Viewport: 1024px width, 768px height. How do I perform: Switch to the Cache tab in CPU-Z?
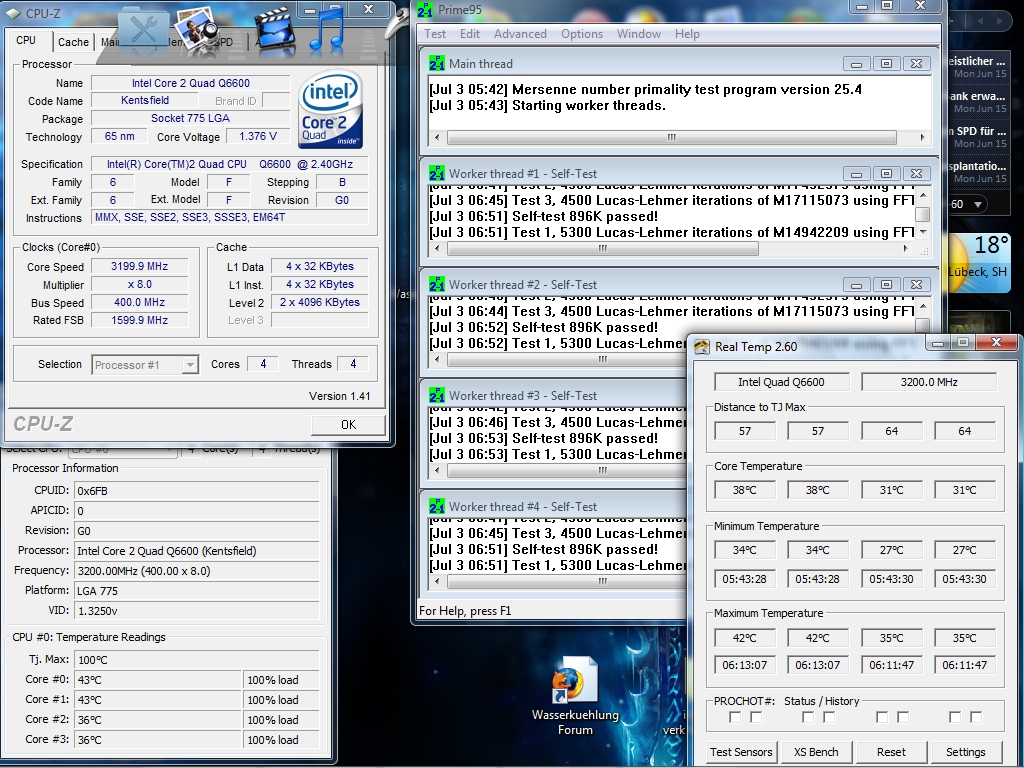pyautogui.click(x=73, y=42)
